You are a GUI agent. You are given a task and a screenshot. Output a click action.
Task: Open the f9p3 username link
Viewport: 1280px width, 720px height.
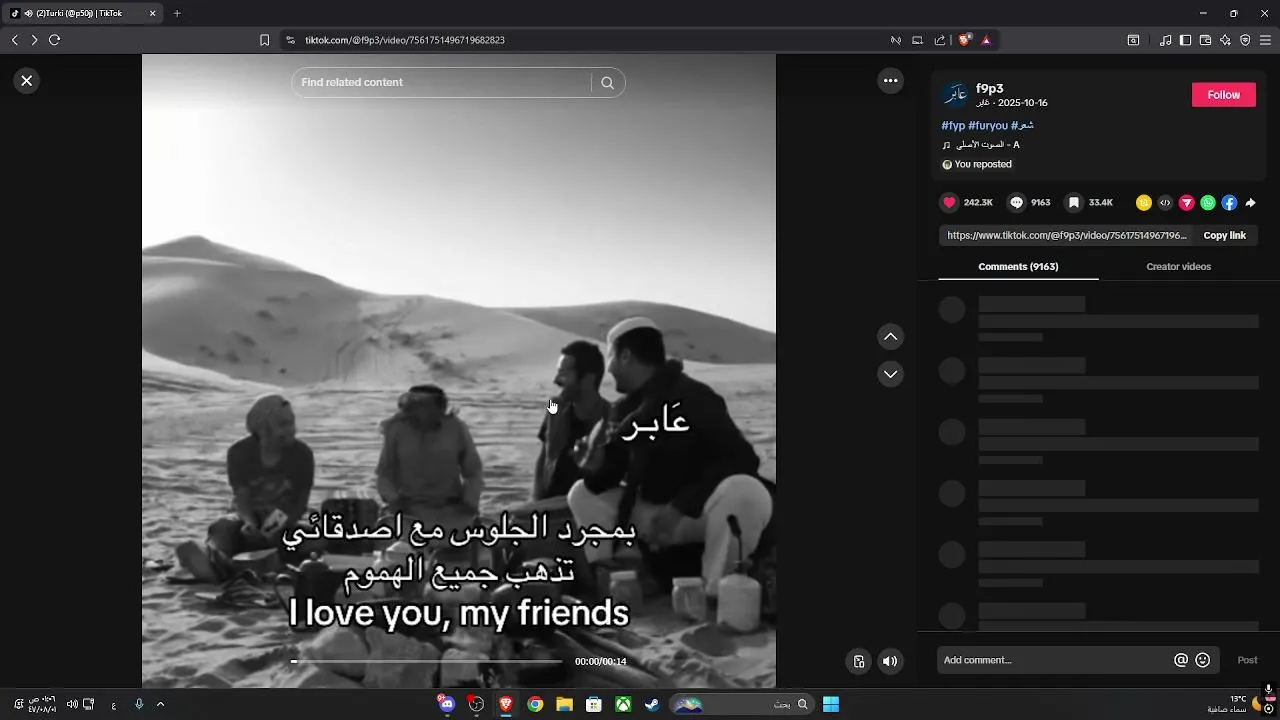(990, 89)
